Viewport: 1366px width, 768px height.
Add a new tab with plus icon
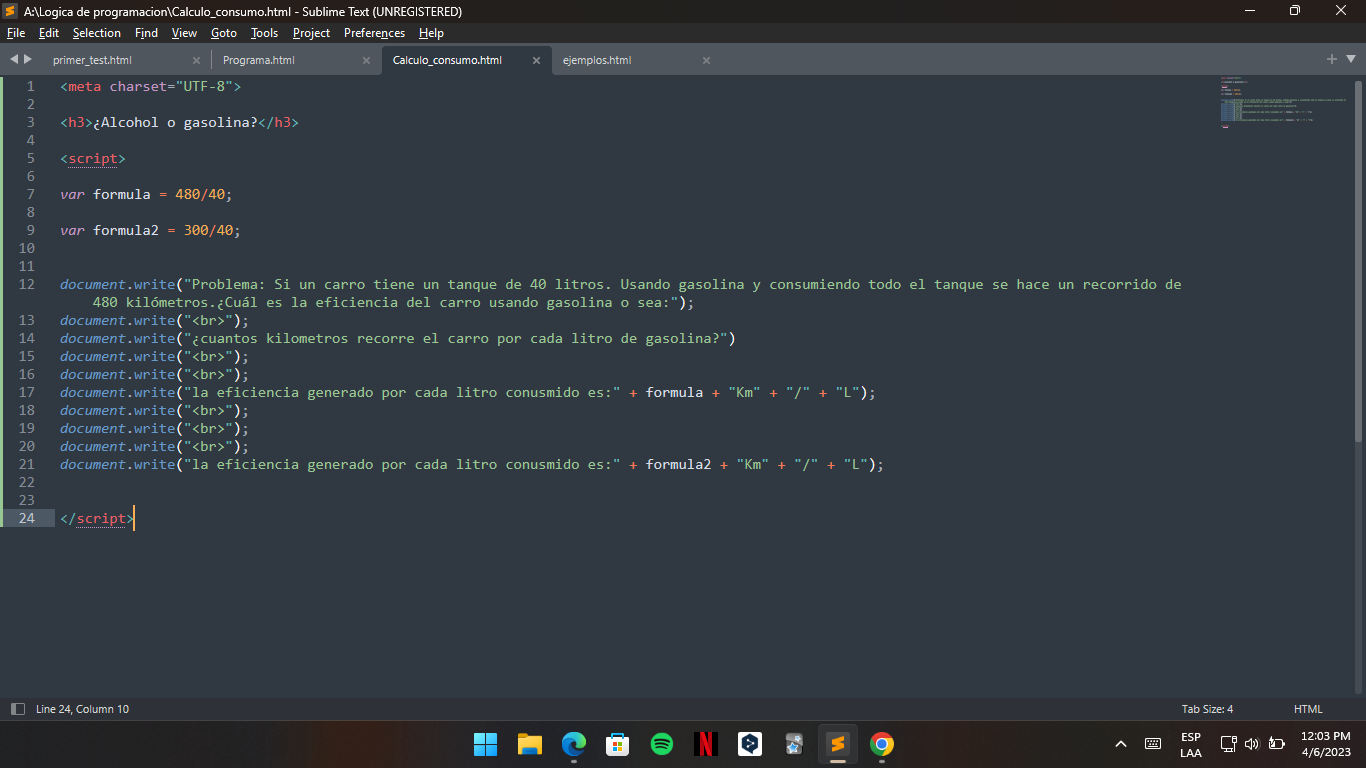[1332, 59]
